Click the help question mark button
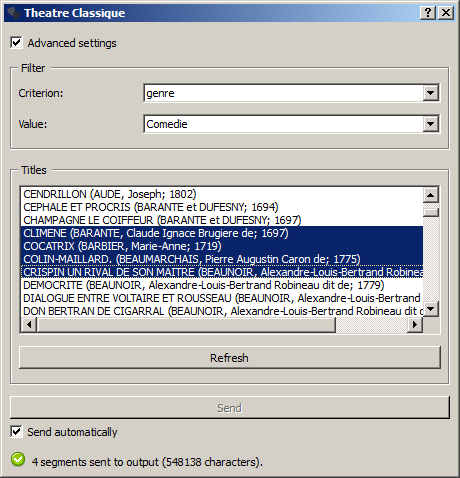The height and width of the screenshot is (478, 460). pos(428,13)
